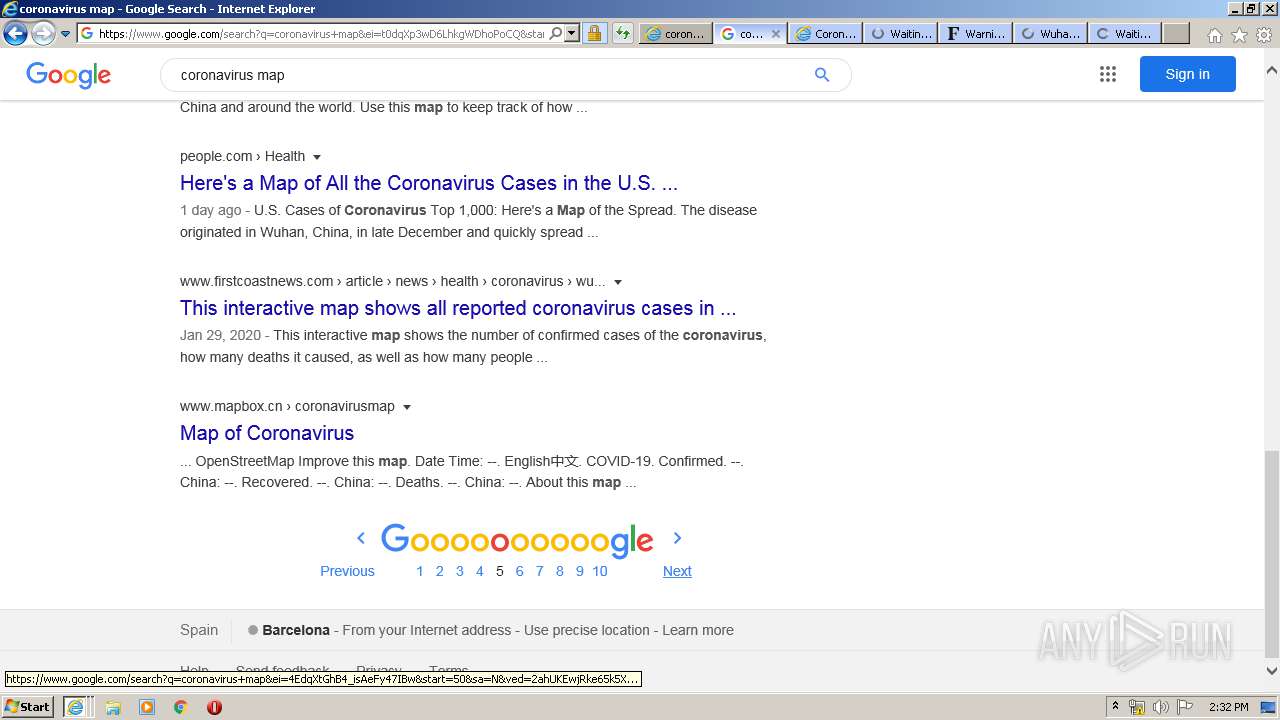Click the Next pagination link

(677, 571)
